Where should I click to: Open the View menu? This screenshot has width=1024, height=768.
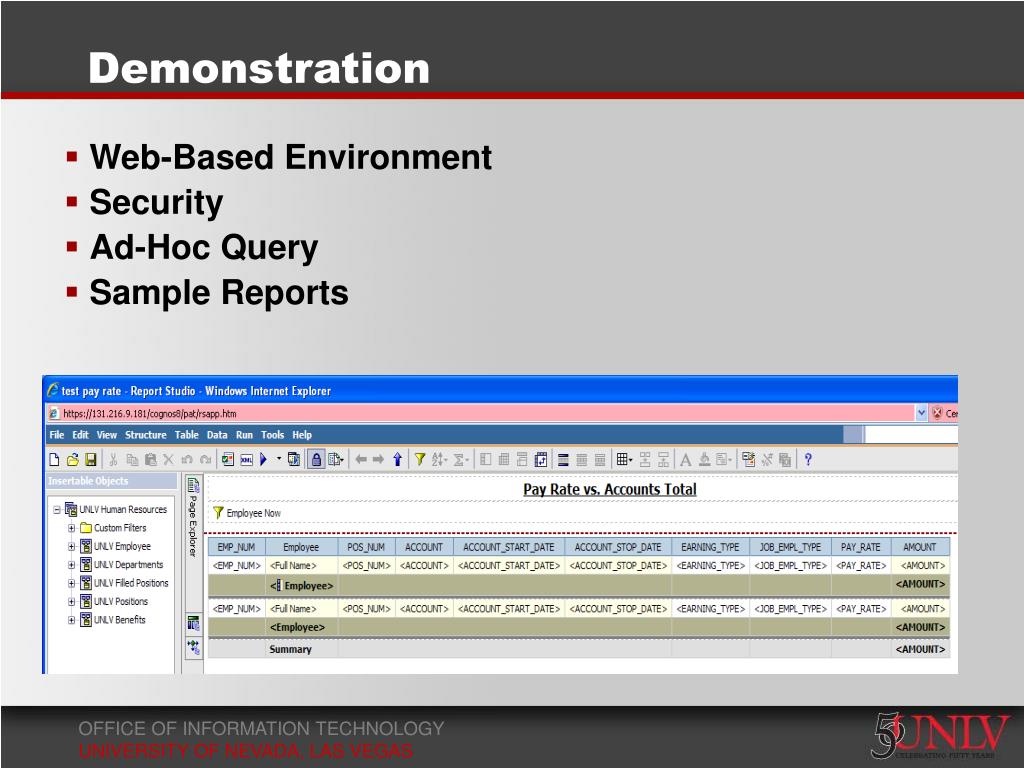click(106, 435)
